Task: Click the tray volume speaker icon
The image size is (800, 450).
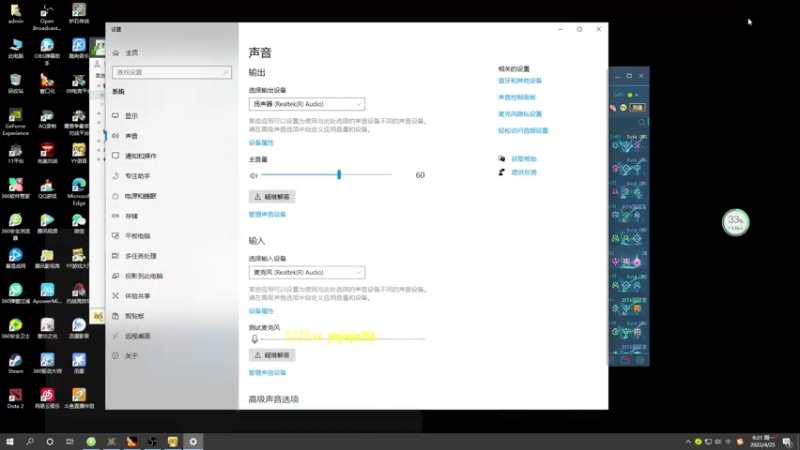Action: [x=718, y=442]
